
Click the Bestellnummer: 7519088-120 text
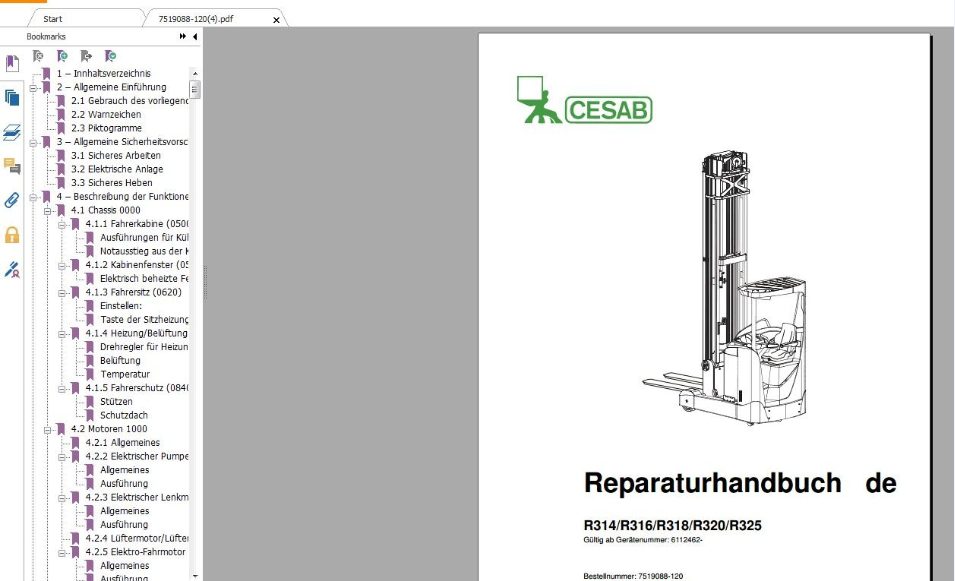633,576
